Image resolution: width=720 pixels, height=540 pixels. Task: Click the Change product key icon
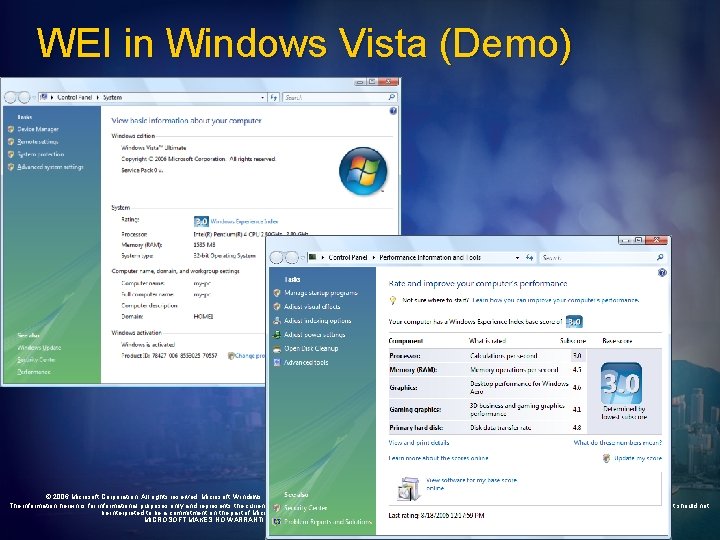tap(231, 356)
